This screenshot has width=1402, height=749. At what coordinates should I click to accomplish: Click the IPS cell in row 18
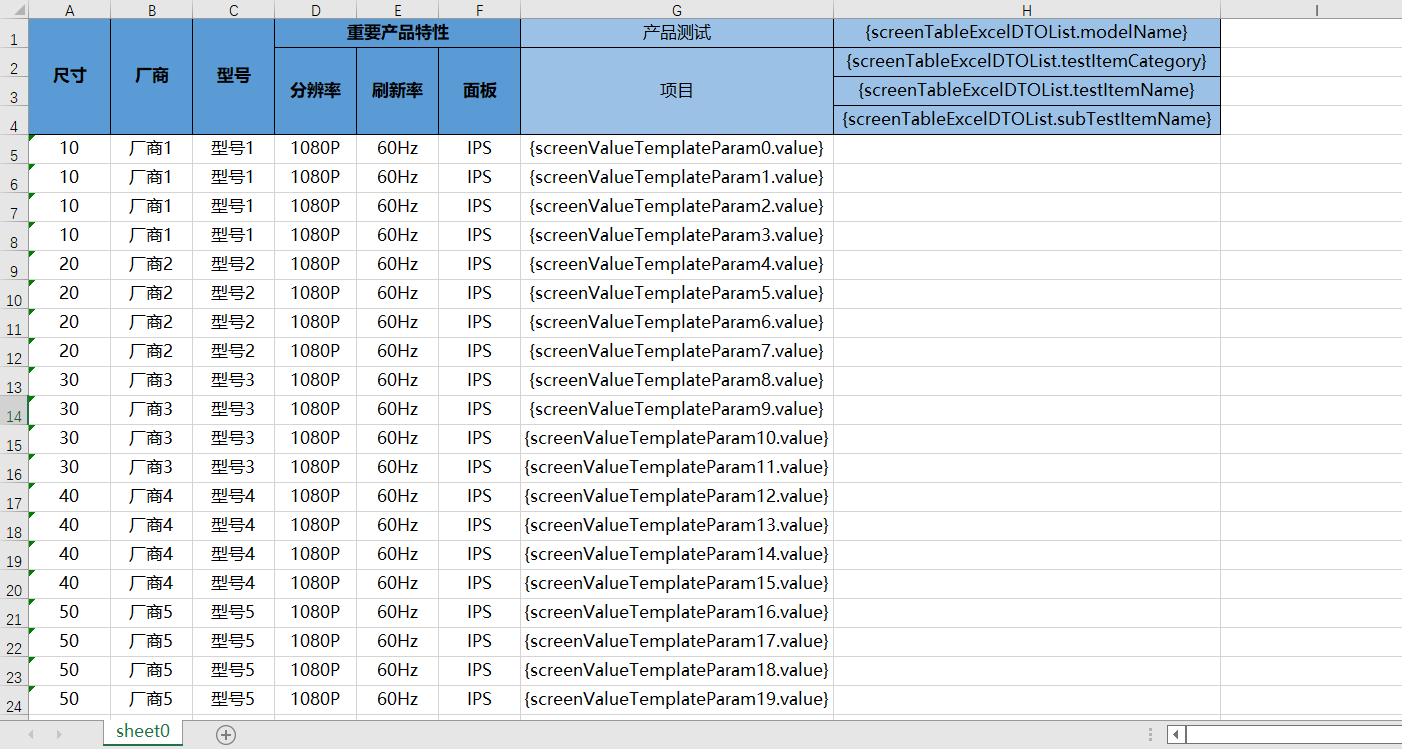tap(479, 526)
